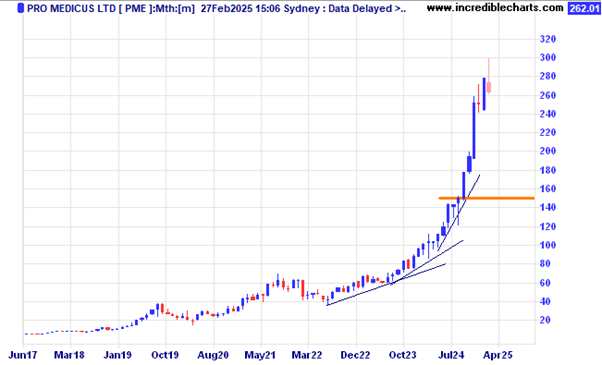Click the 80 price axis label
The height and width of the screenshot is (365, 602).
coord(545,264)
